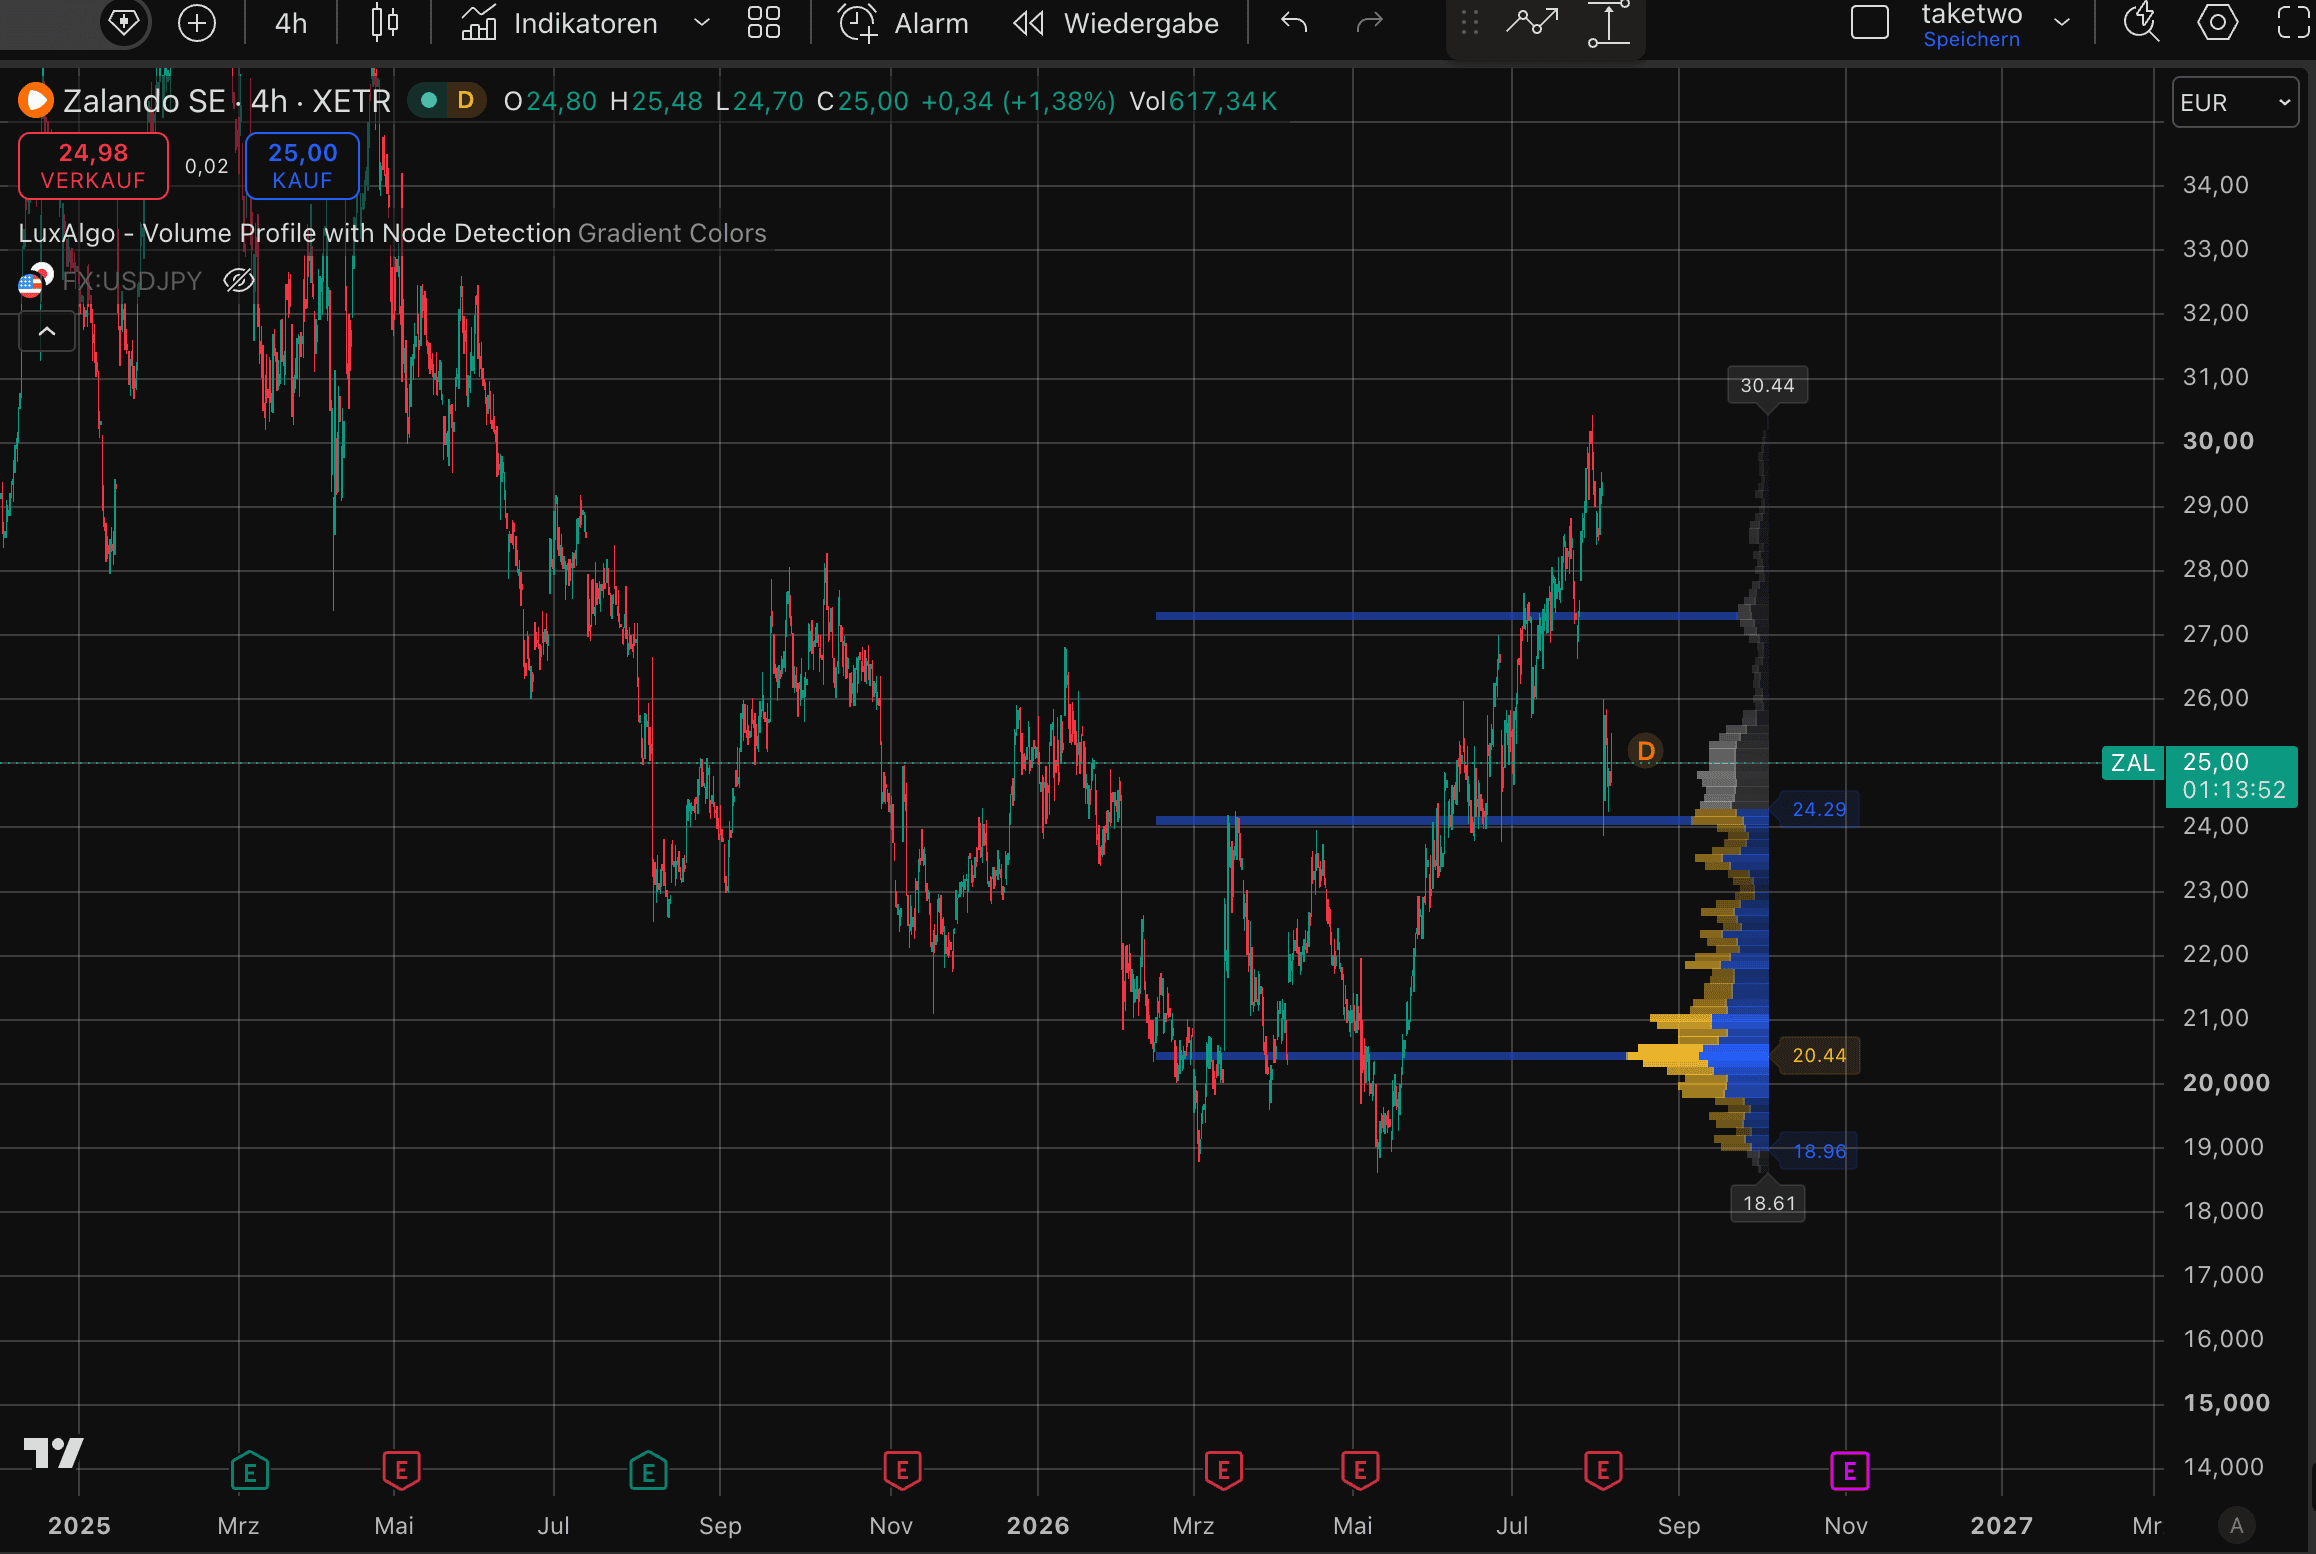Click the 20,000 price axis label

point(2226,1082)
